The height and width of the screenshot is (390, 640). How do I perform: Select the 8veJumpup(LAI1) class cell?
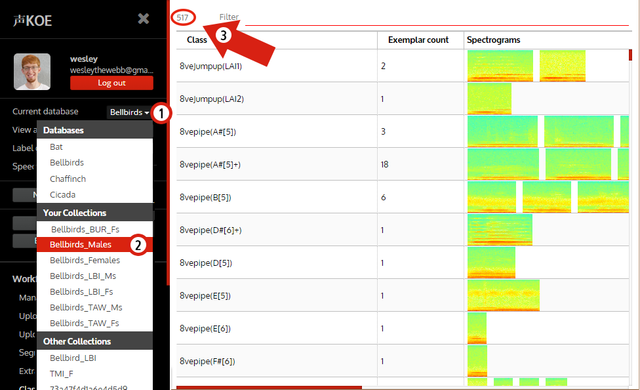[x=277, y=66]
